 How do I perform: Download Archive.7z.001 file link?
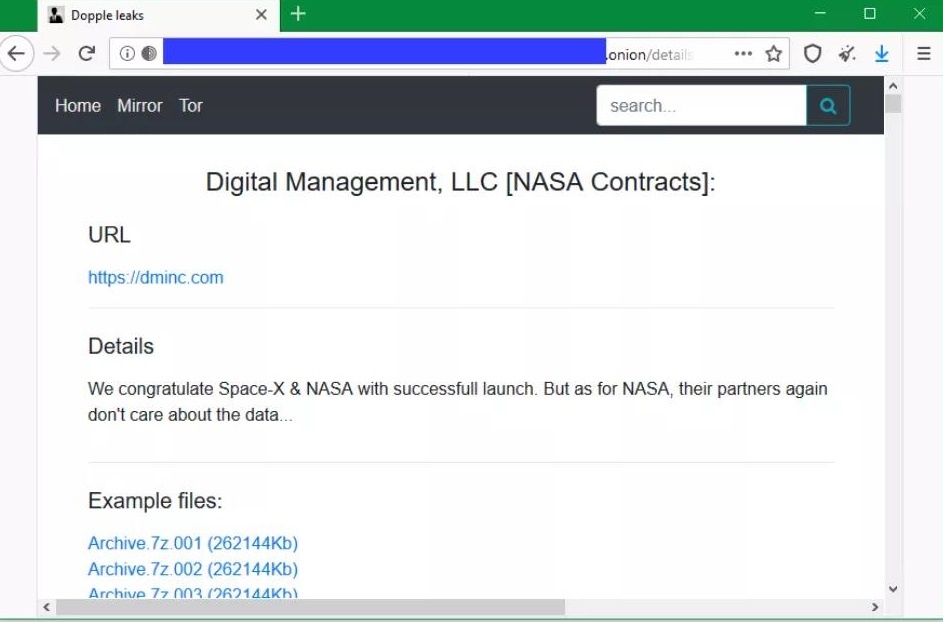(x=193, y=544)
